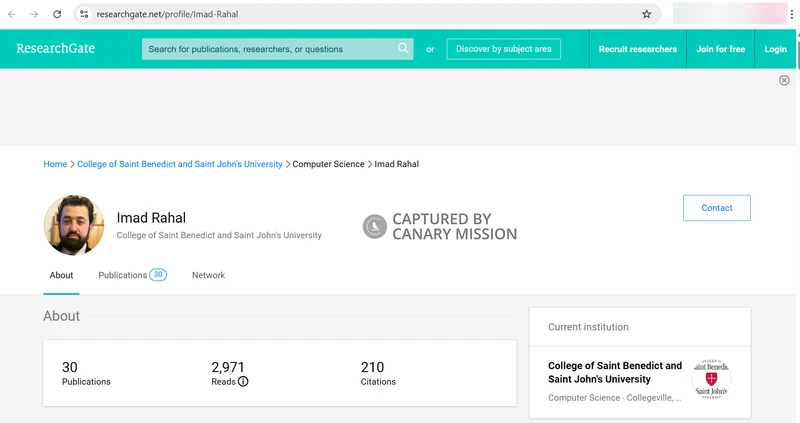Open Discover by subject area
Viewport: 800px width, 423px height.
(504, 49)
